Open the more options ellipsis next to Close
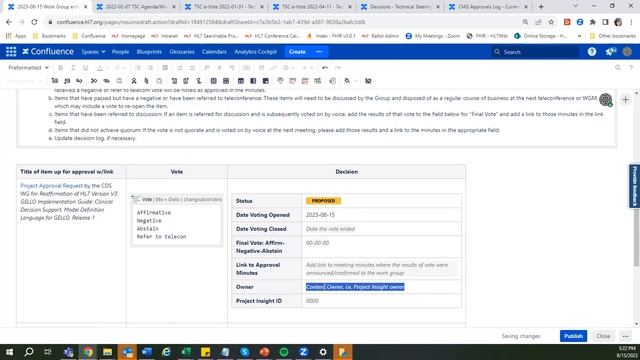Image resolution: width=640 pixels, height=360 pixels. click(x=626, y=336)
